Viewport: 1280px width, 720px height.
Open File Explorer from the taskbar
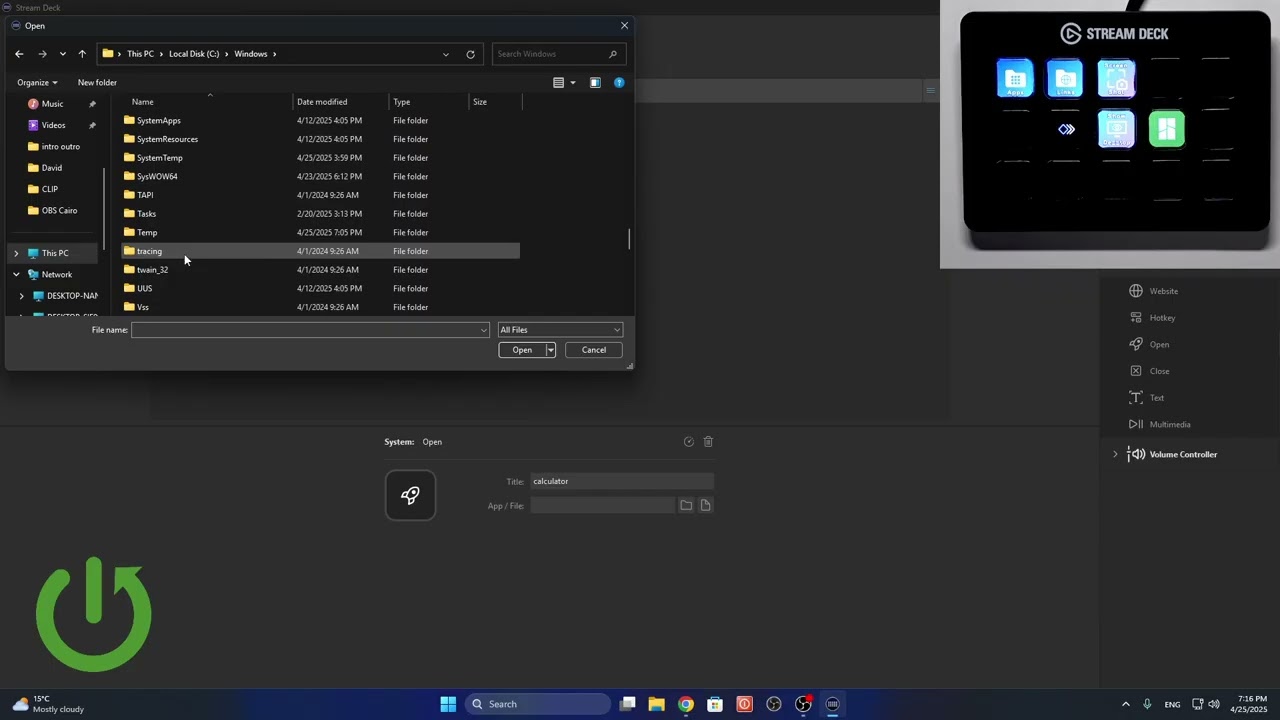(x=656, y=704)
